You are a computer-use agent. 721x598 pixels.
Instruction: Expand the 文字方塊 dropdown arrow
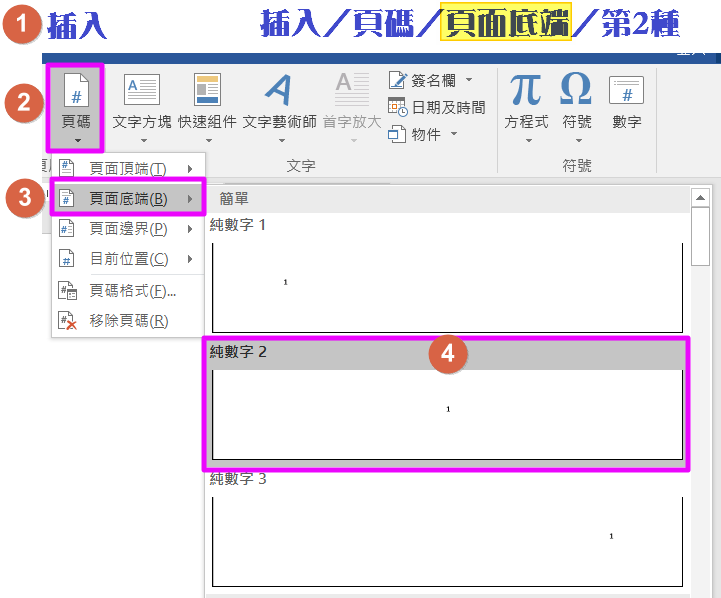(x=144, y=141)
